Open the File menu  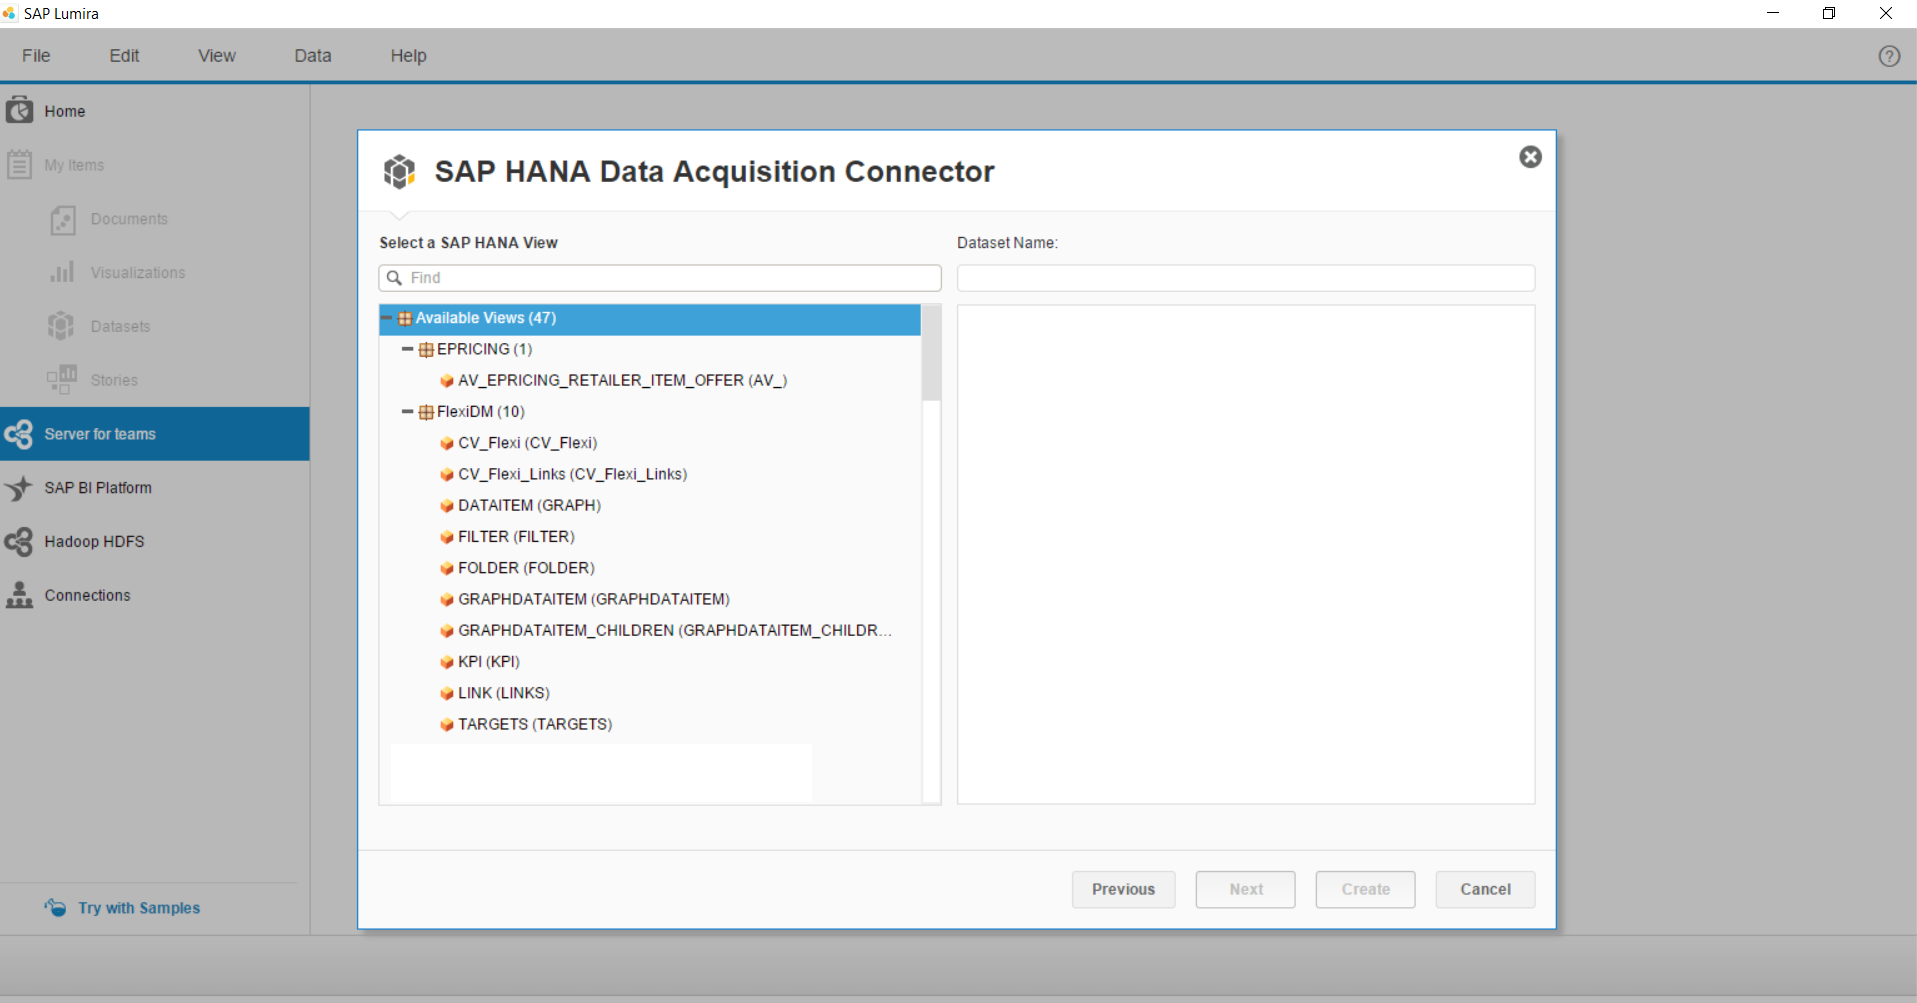point(36,56)
